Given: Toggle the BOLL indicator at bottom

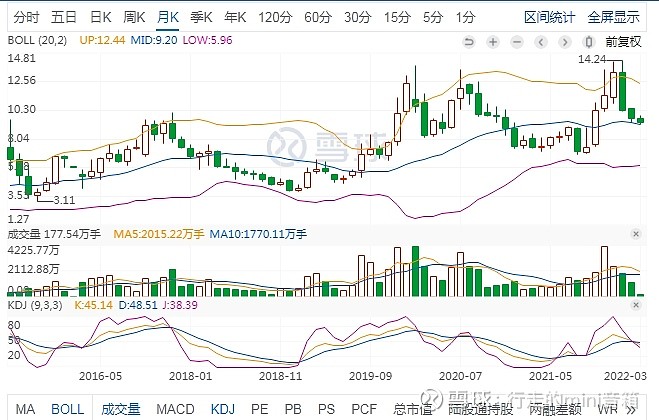Looking at the screenshot, I should tap(68, 409).
